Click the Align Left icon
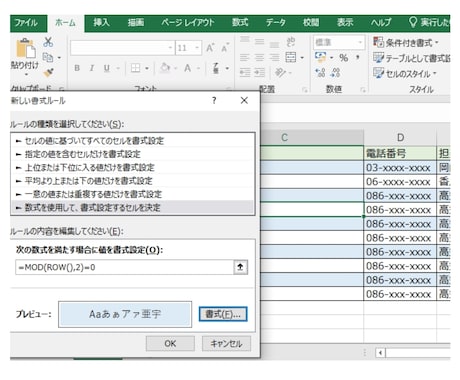Viewport: 460px width, 380px height. click(x=245, y=57)
